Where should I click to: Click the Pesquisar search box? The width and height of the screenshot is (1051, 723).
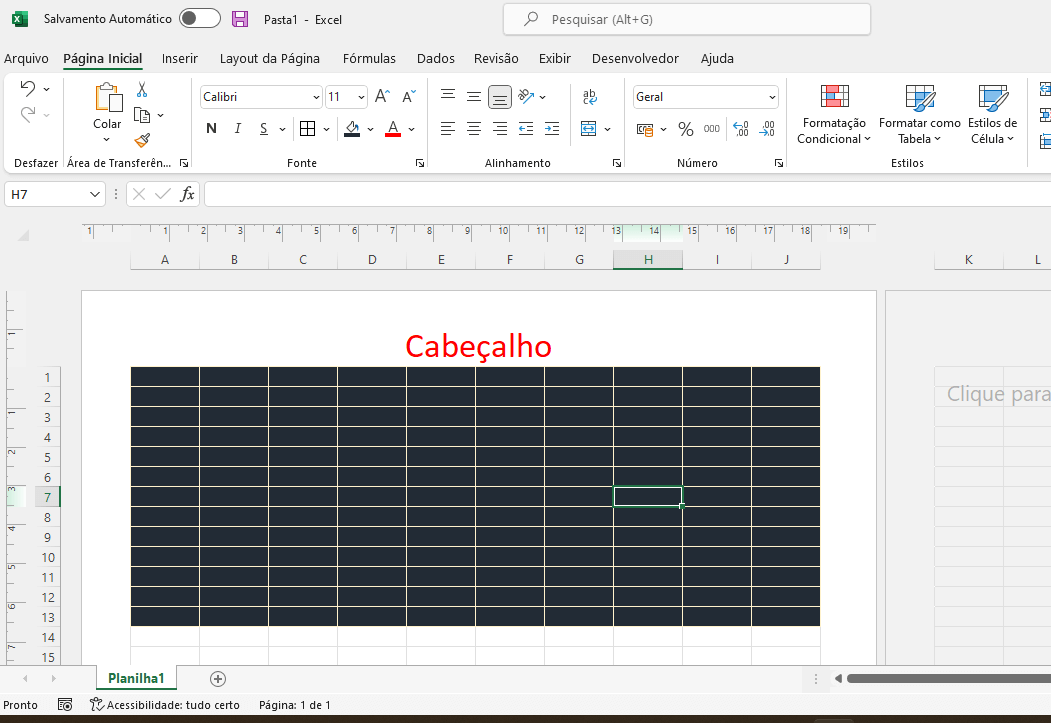687,19
